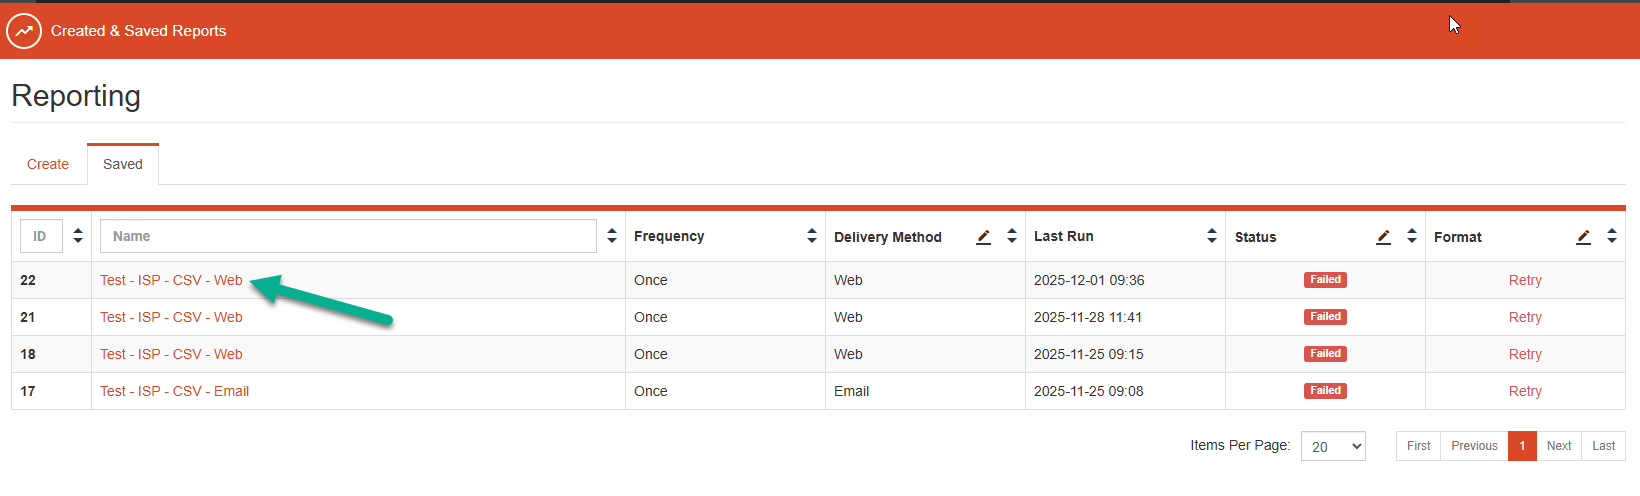Click Failed badge for report 22
Viewport: 1640px width, 496px height.
click(1325, 280)
